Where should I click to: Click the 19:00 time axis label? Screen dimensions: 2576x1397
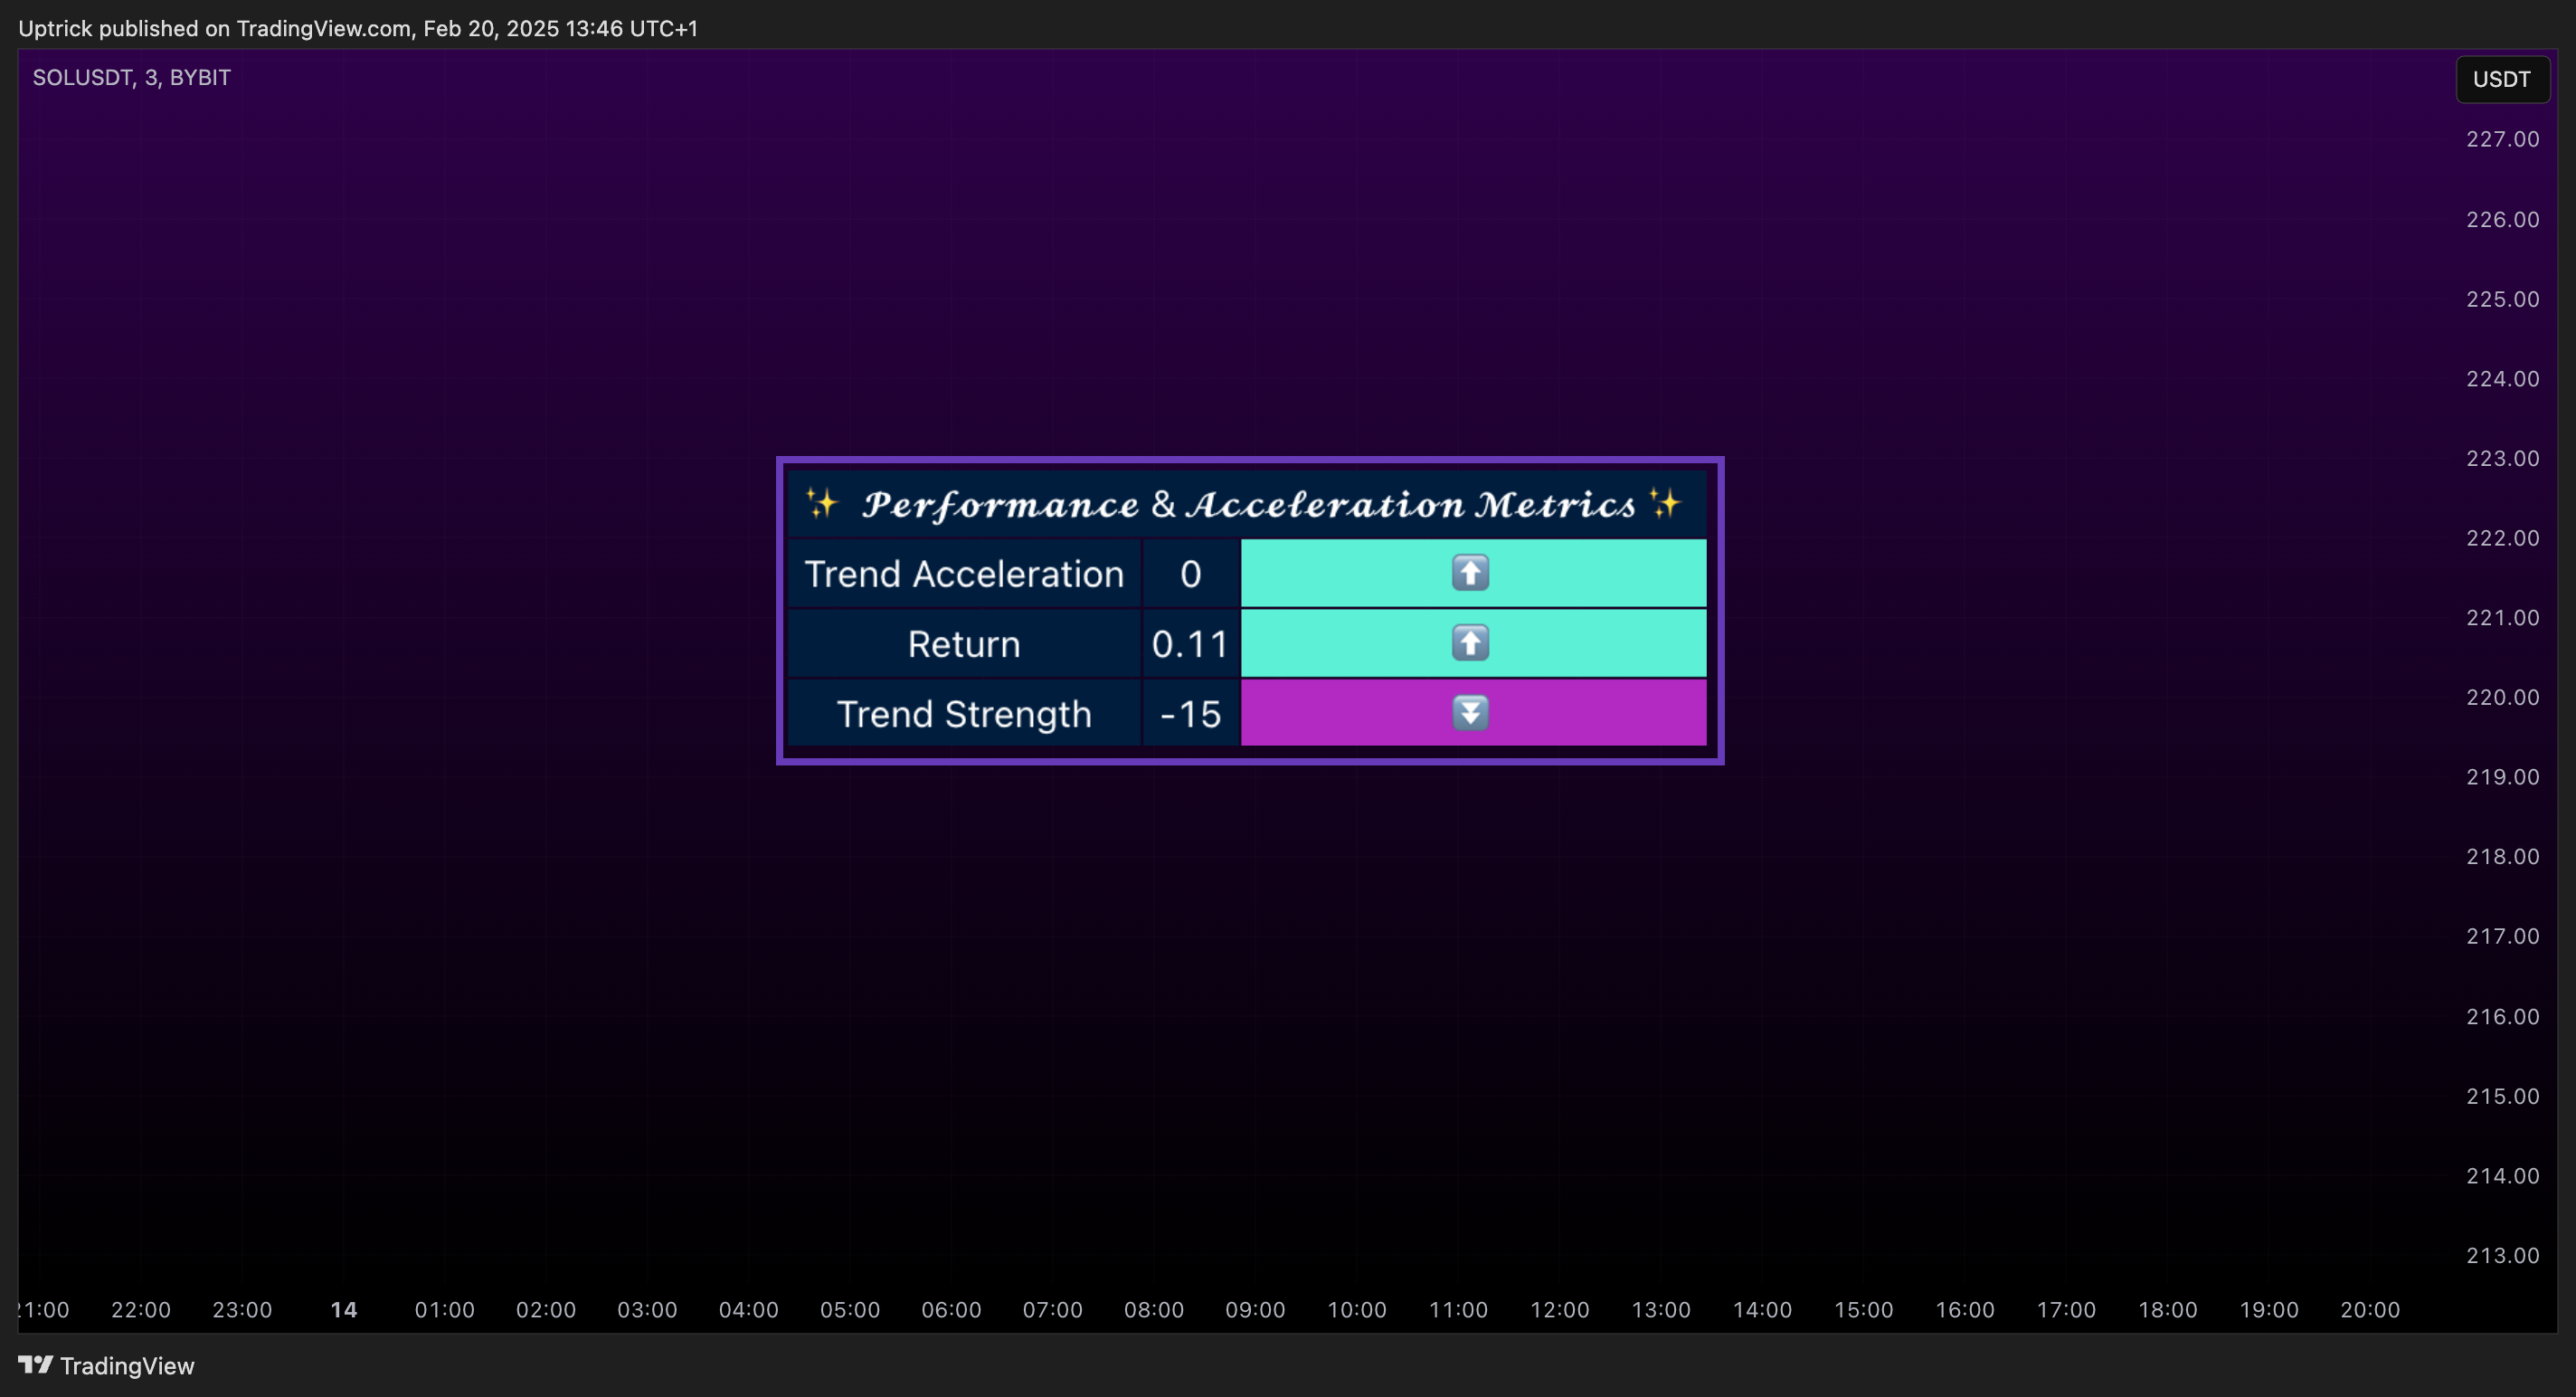[x=2269, y=1310]
